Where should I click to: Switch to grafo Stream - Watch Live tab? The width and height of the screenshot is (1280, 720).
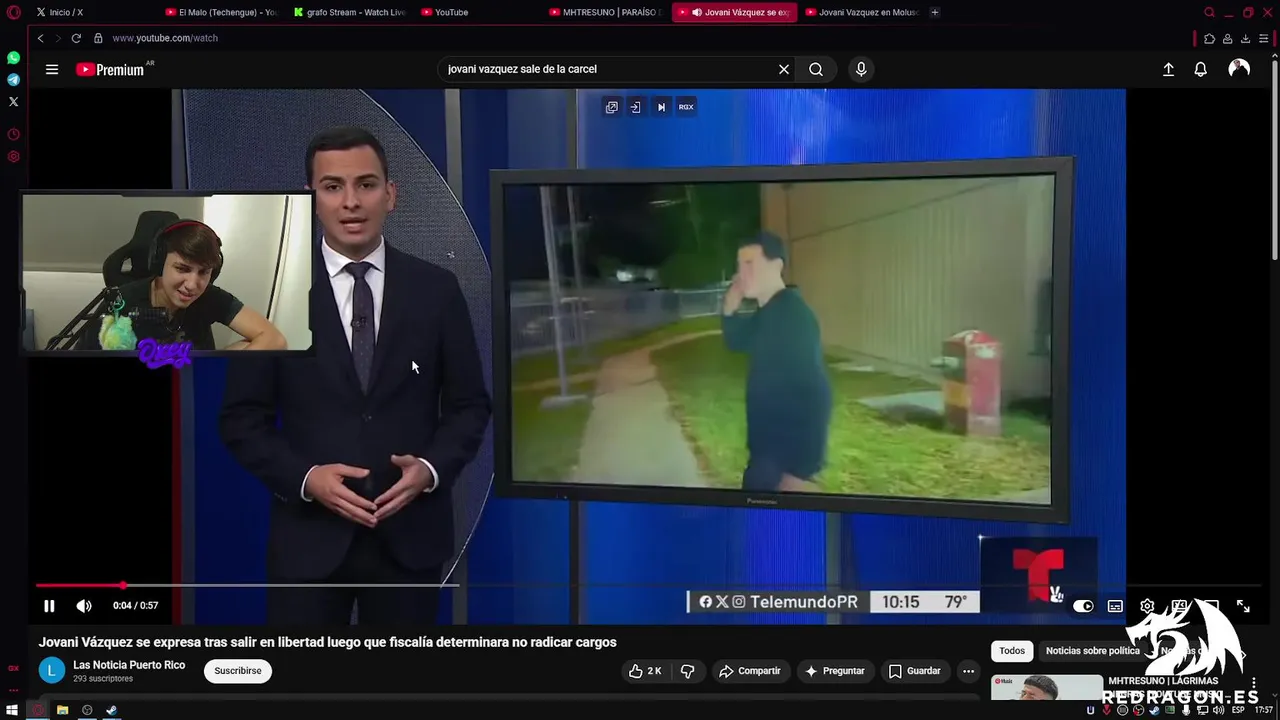point(349,12)
